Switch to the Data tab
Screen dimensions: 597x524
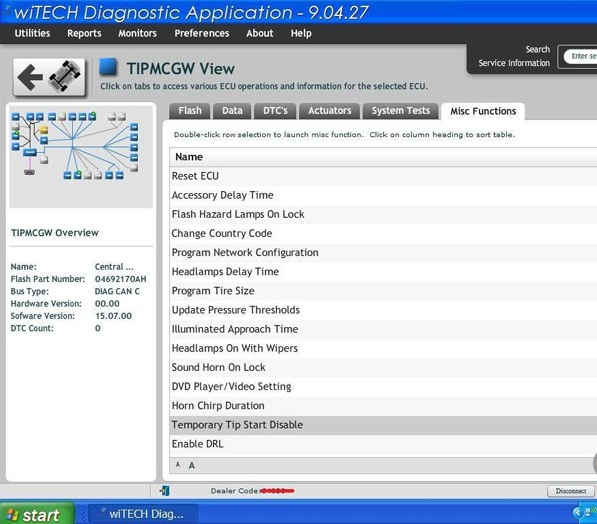tap(232, 111)
